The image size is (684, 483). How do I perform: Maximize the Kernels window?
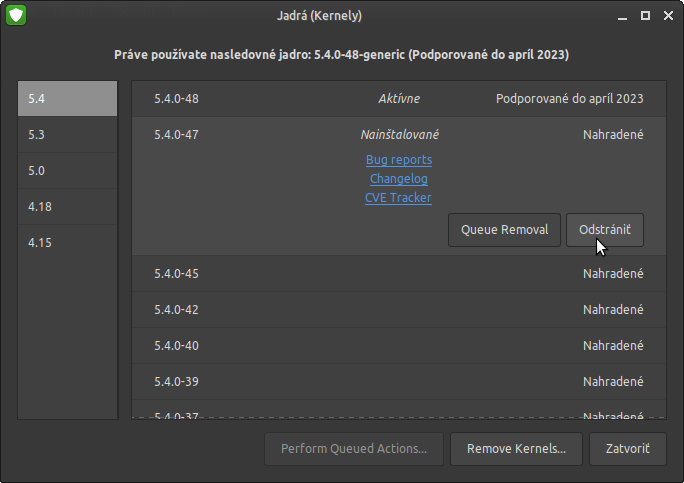click(645, 15)
